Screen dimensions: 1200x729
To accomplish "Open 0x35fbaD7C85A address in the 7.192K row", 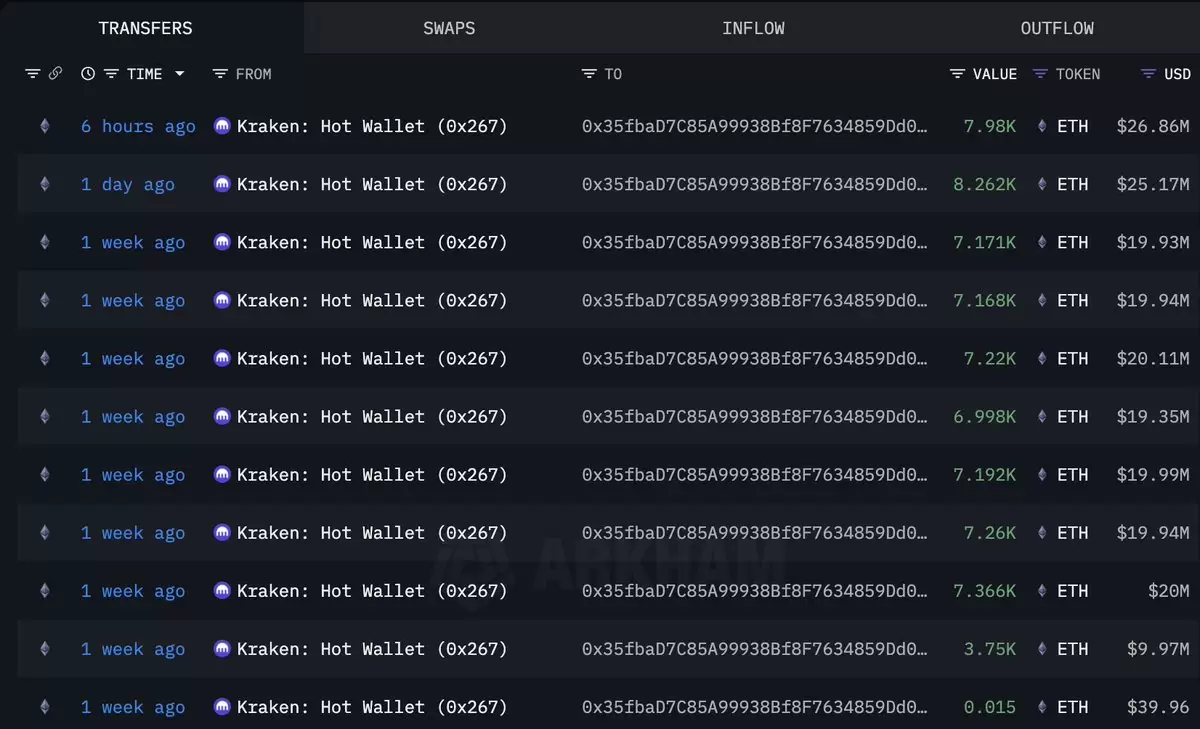I will pos(754,475).
